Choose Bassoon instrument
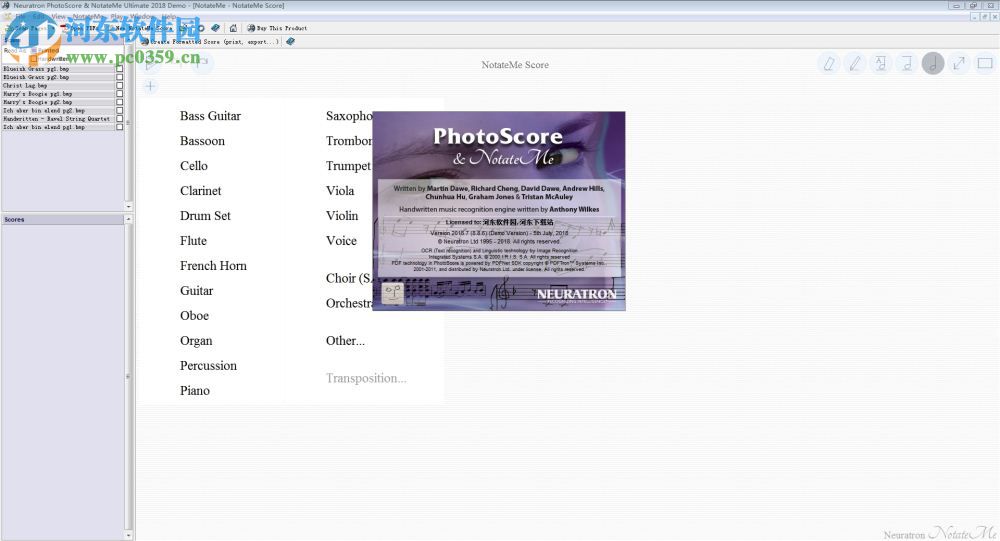 tap(202, 141)
